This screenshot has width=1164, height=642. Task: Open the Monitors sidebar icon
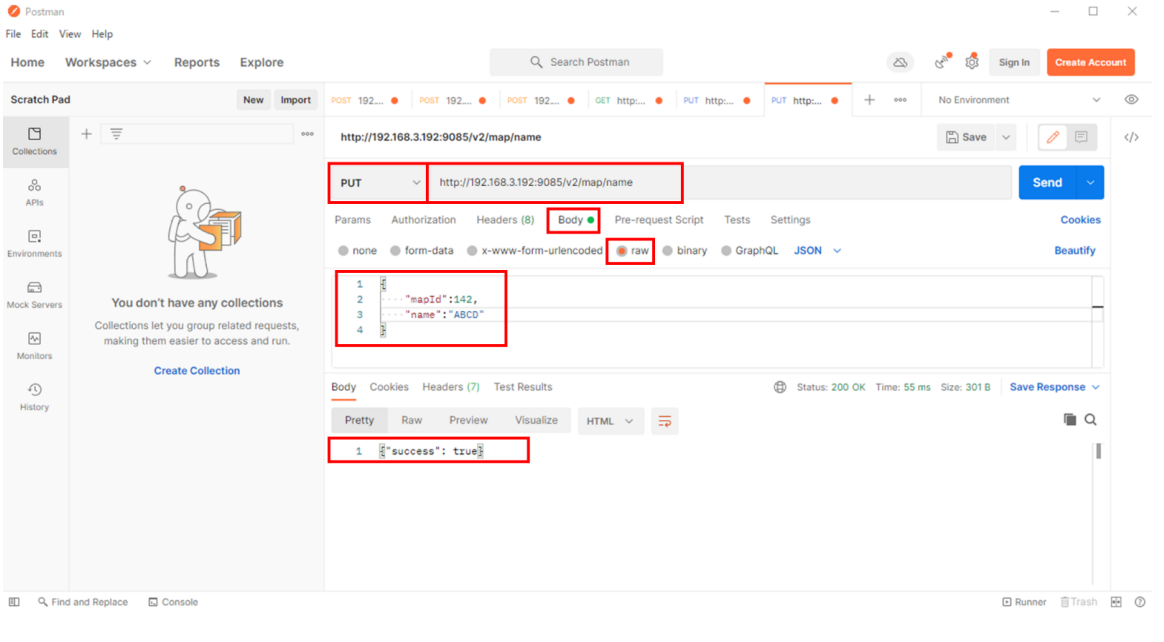34,345
